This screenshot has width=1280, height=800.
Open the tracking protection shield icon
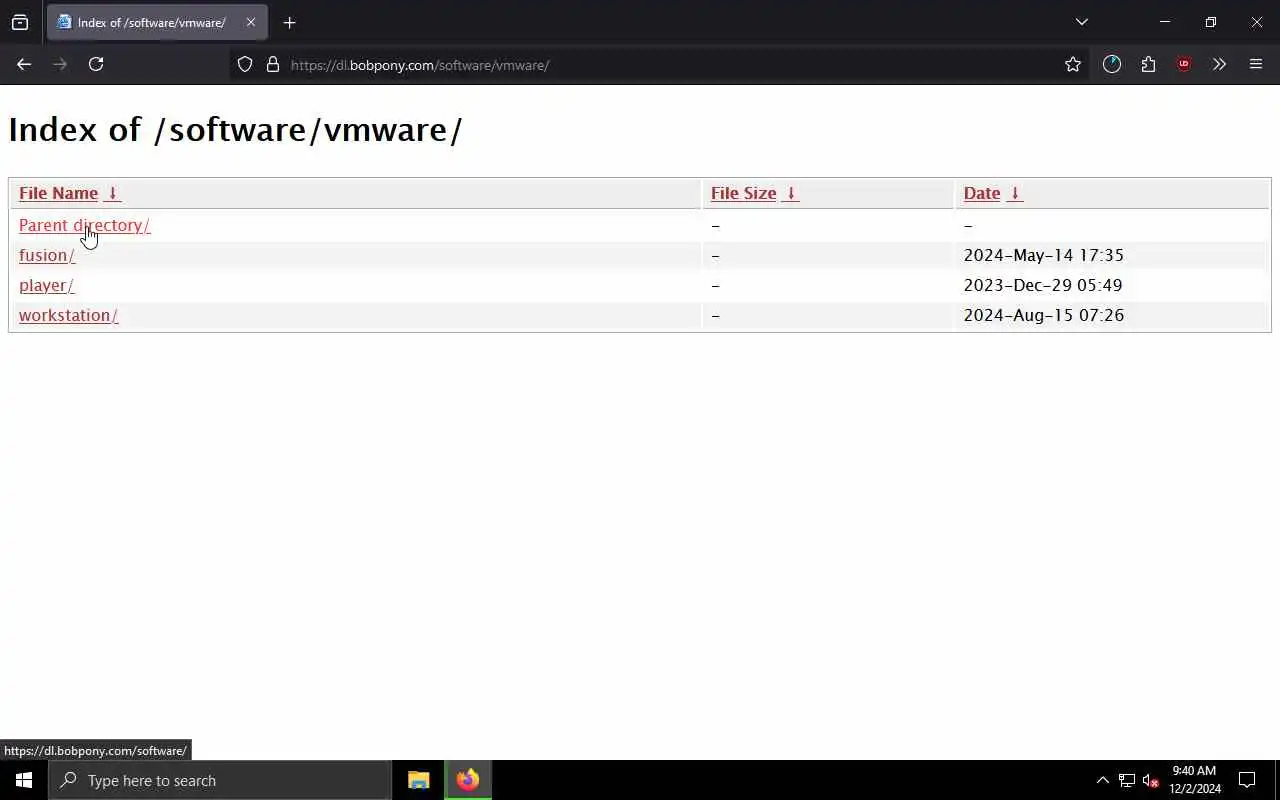245,65
